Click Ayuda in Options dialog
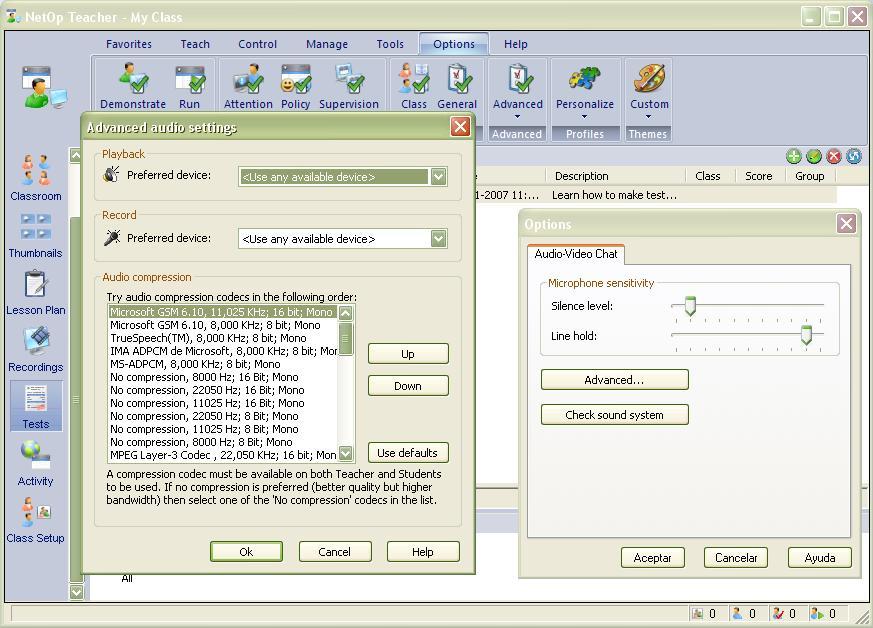 pyautogui.click(x=820, y=557)
